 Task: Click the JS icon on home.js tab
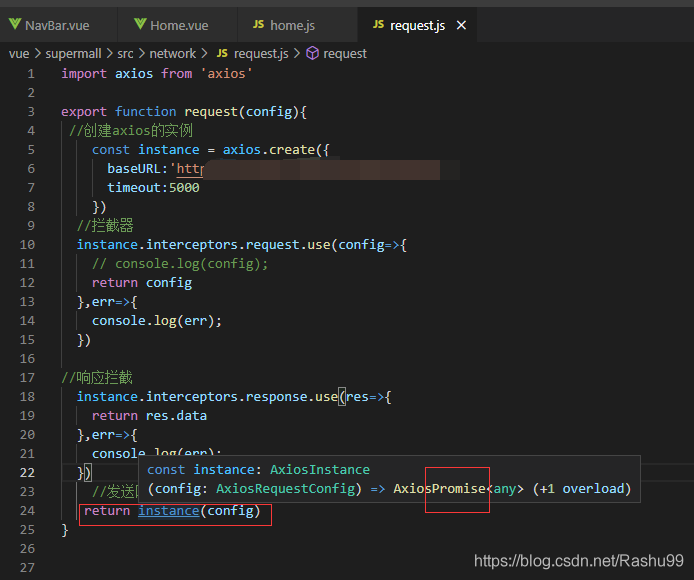click(259, 25)
